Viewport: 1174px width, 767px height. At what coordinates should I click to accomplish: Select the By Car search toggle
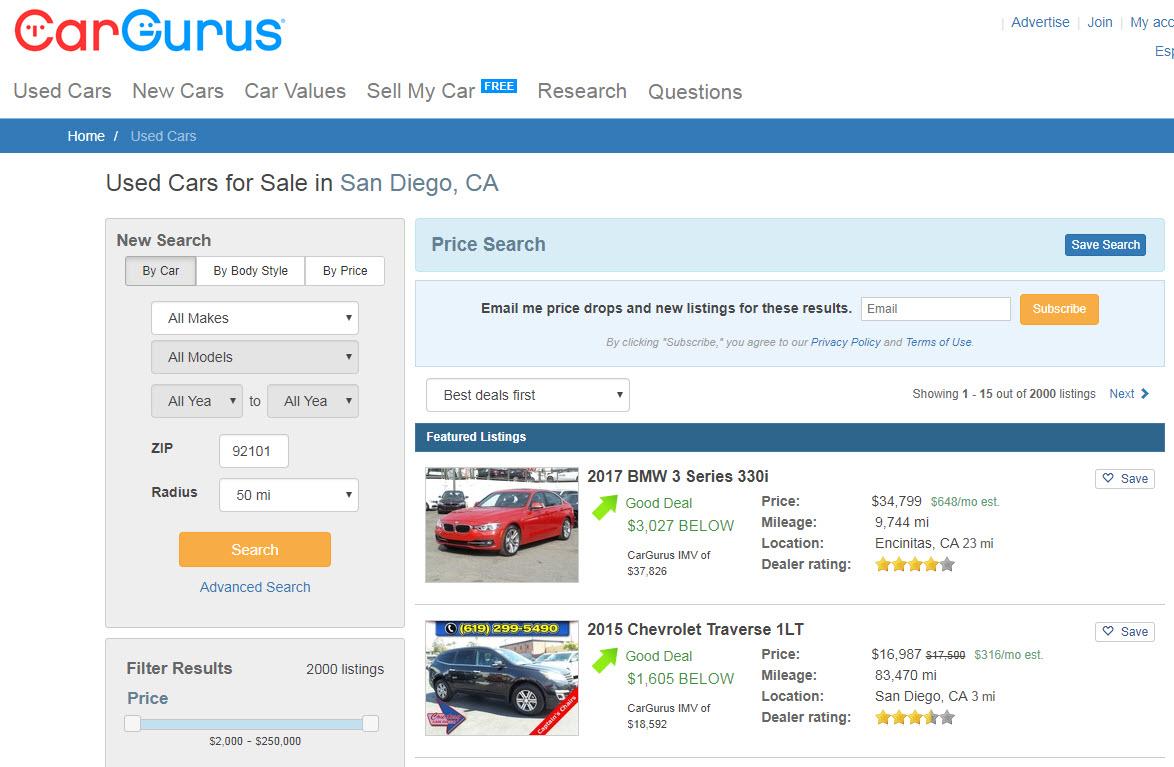(160, 270)
